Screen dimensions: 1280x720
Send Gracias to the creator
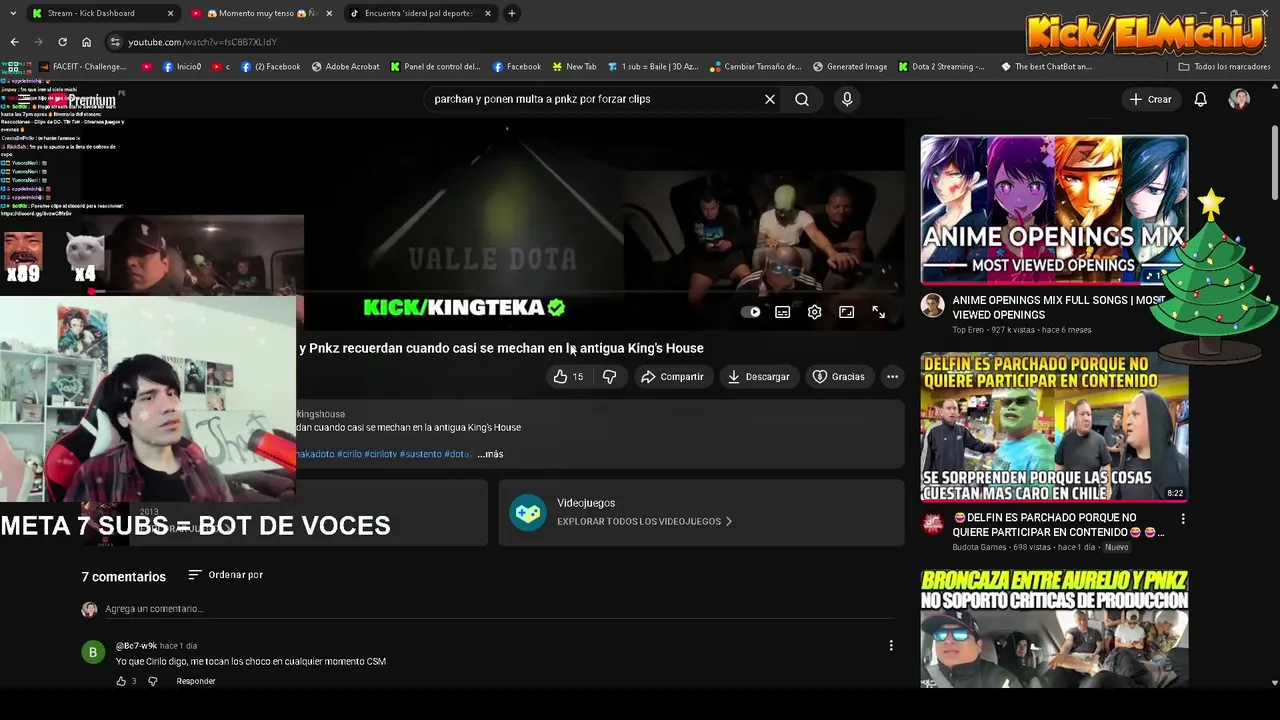tap(838, 377)
